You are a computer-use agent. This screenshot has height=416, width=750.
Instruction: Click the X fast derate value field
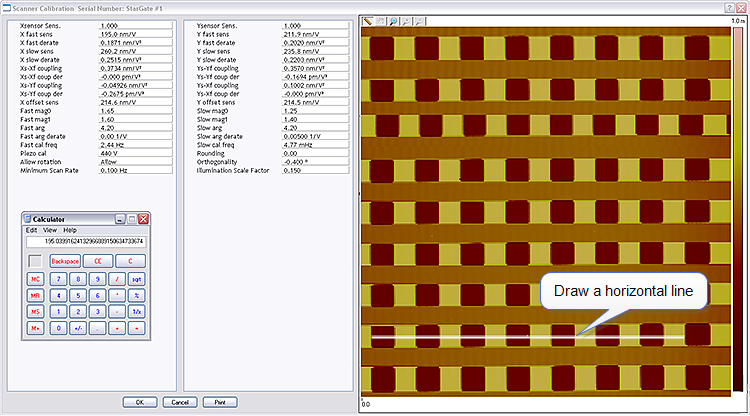click(136, 43)
